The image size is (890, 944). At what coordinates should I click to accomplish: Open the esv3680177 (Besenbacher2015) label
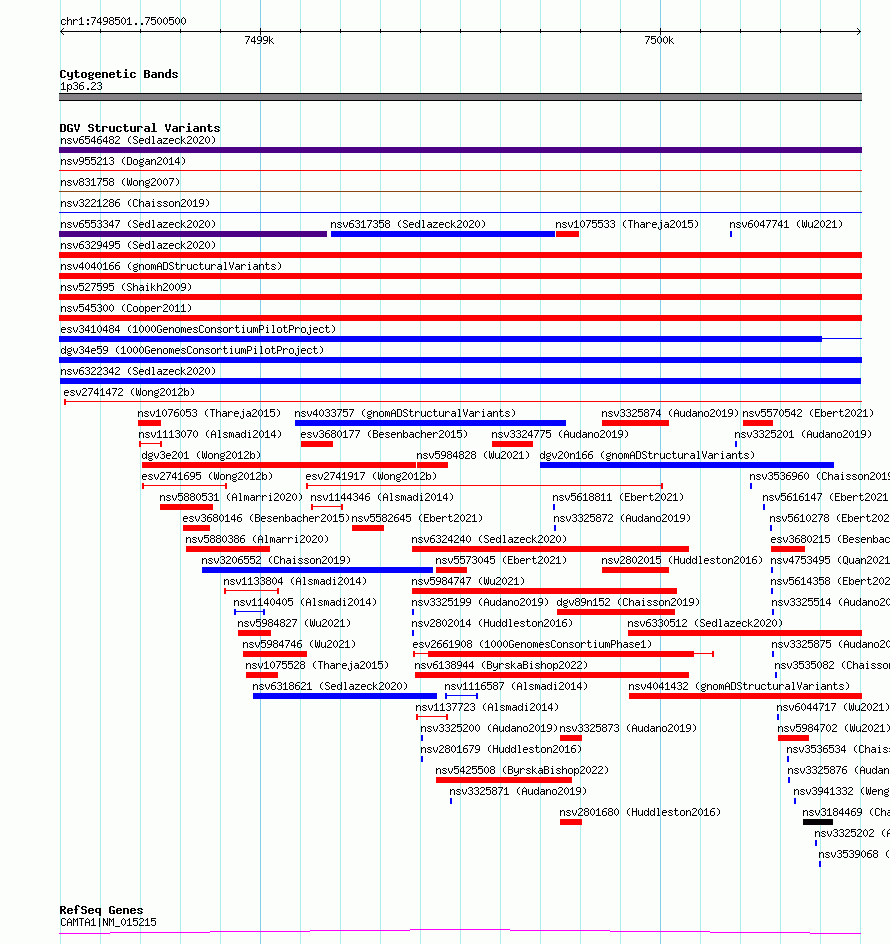[x=384, y=435]
